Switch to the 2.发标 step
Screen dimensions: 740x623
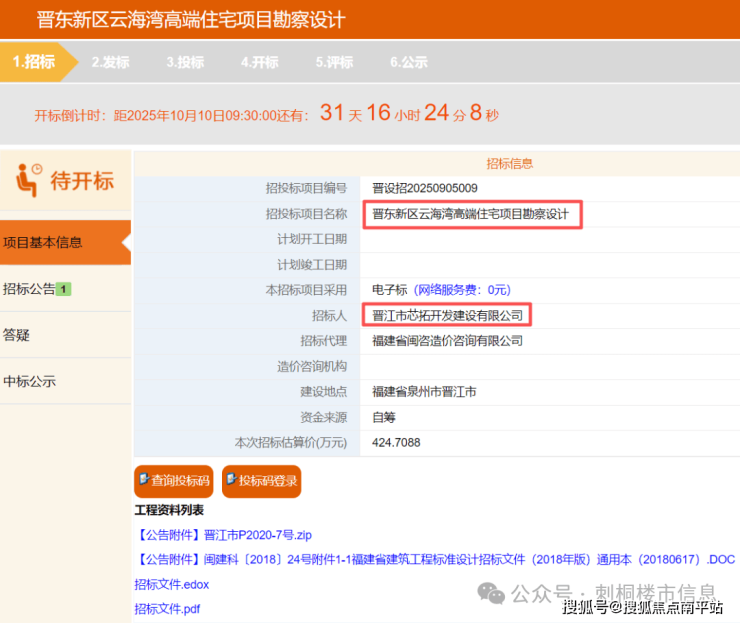(x=110, y=62)
